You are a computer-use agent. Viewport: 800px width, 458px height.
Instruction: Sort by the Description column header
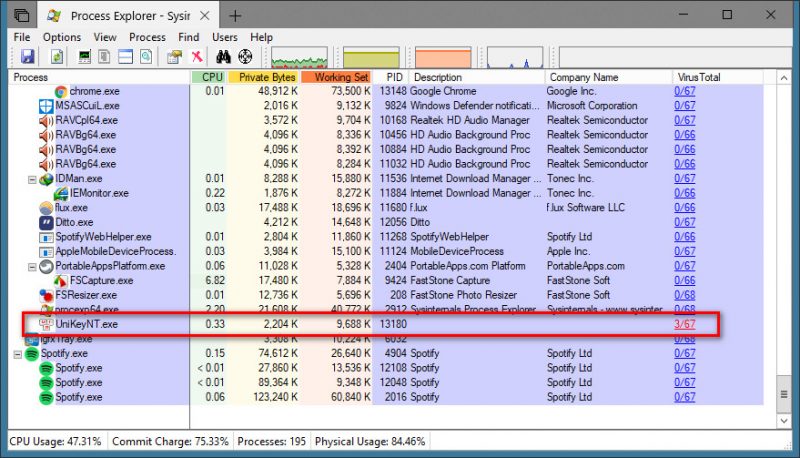(477, 77)
